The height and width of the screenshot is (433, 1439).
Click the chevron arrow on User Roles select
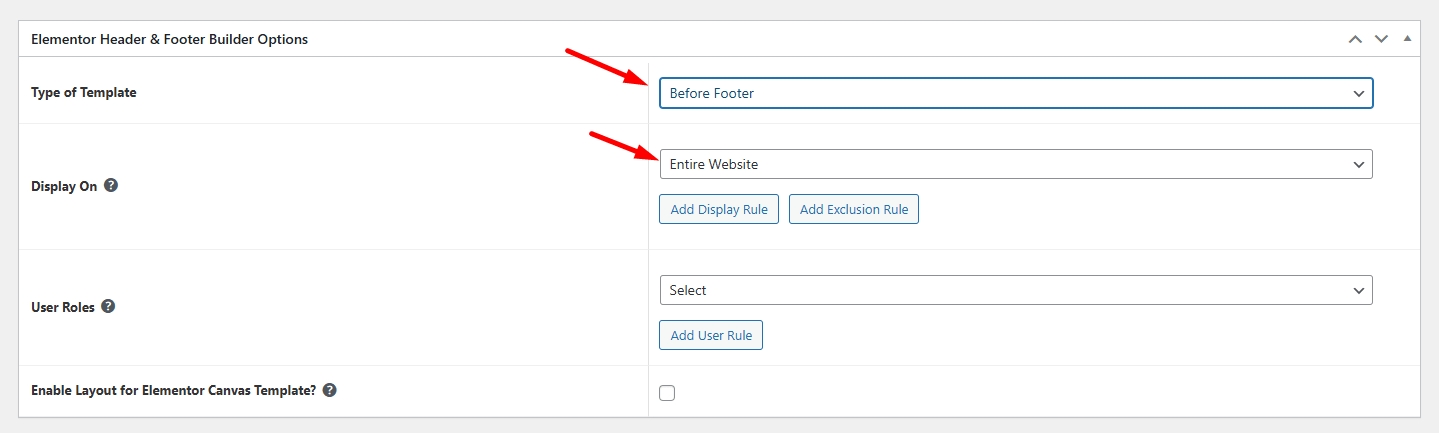(1358, 290)
